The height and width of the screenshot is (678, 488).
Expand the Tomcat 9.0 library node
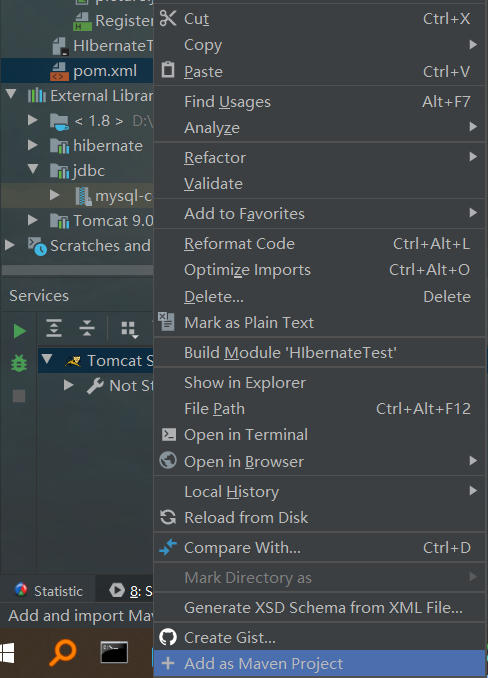32,220
